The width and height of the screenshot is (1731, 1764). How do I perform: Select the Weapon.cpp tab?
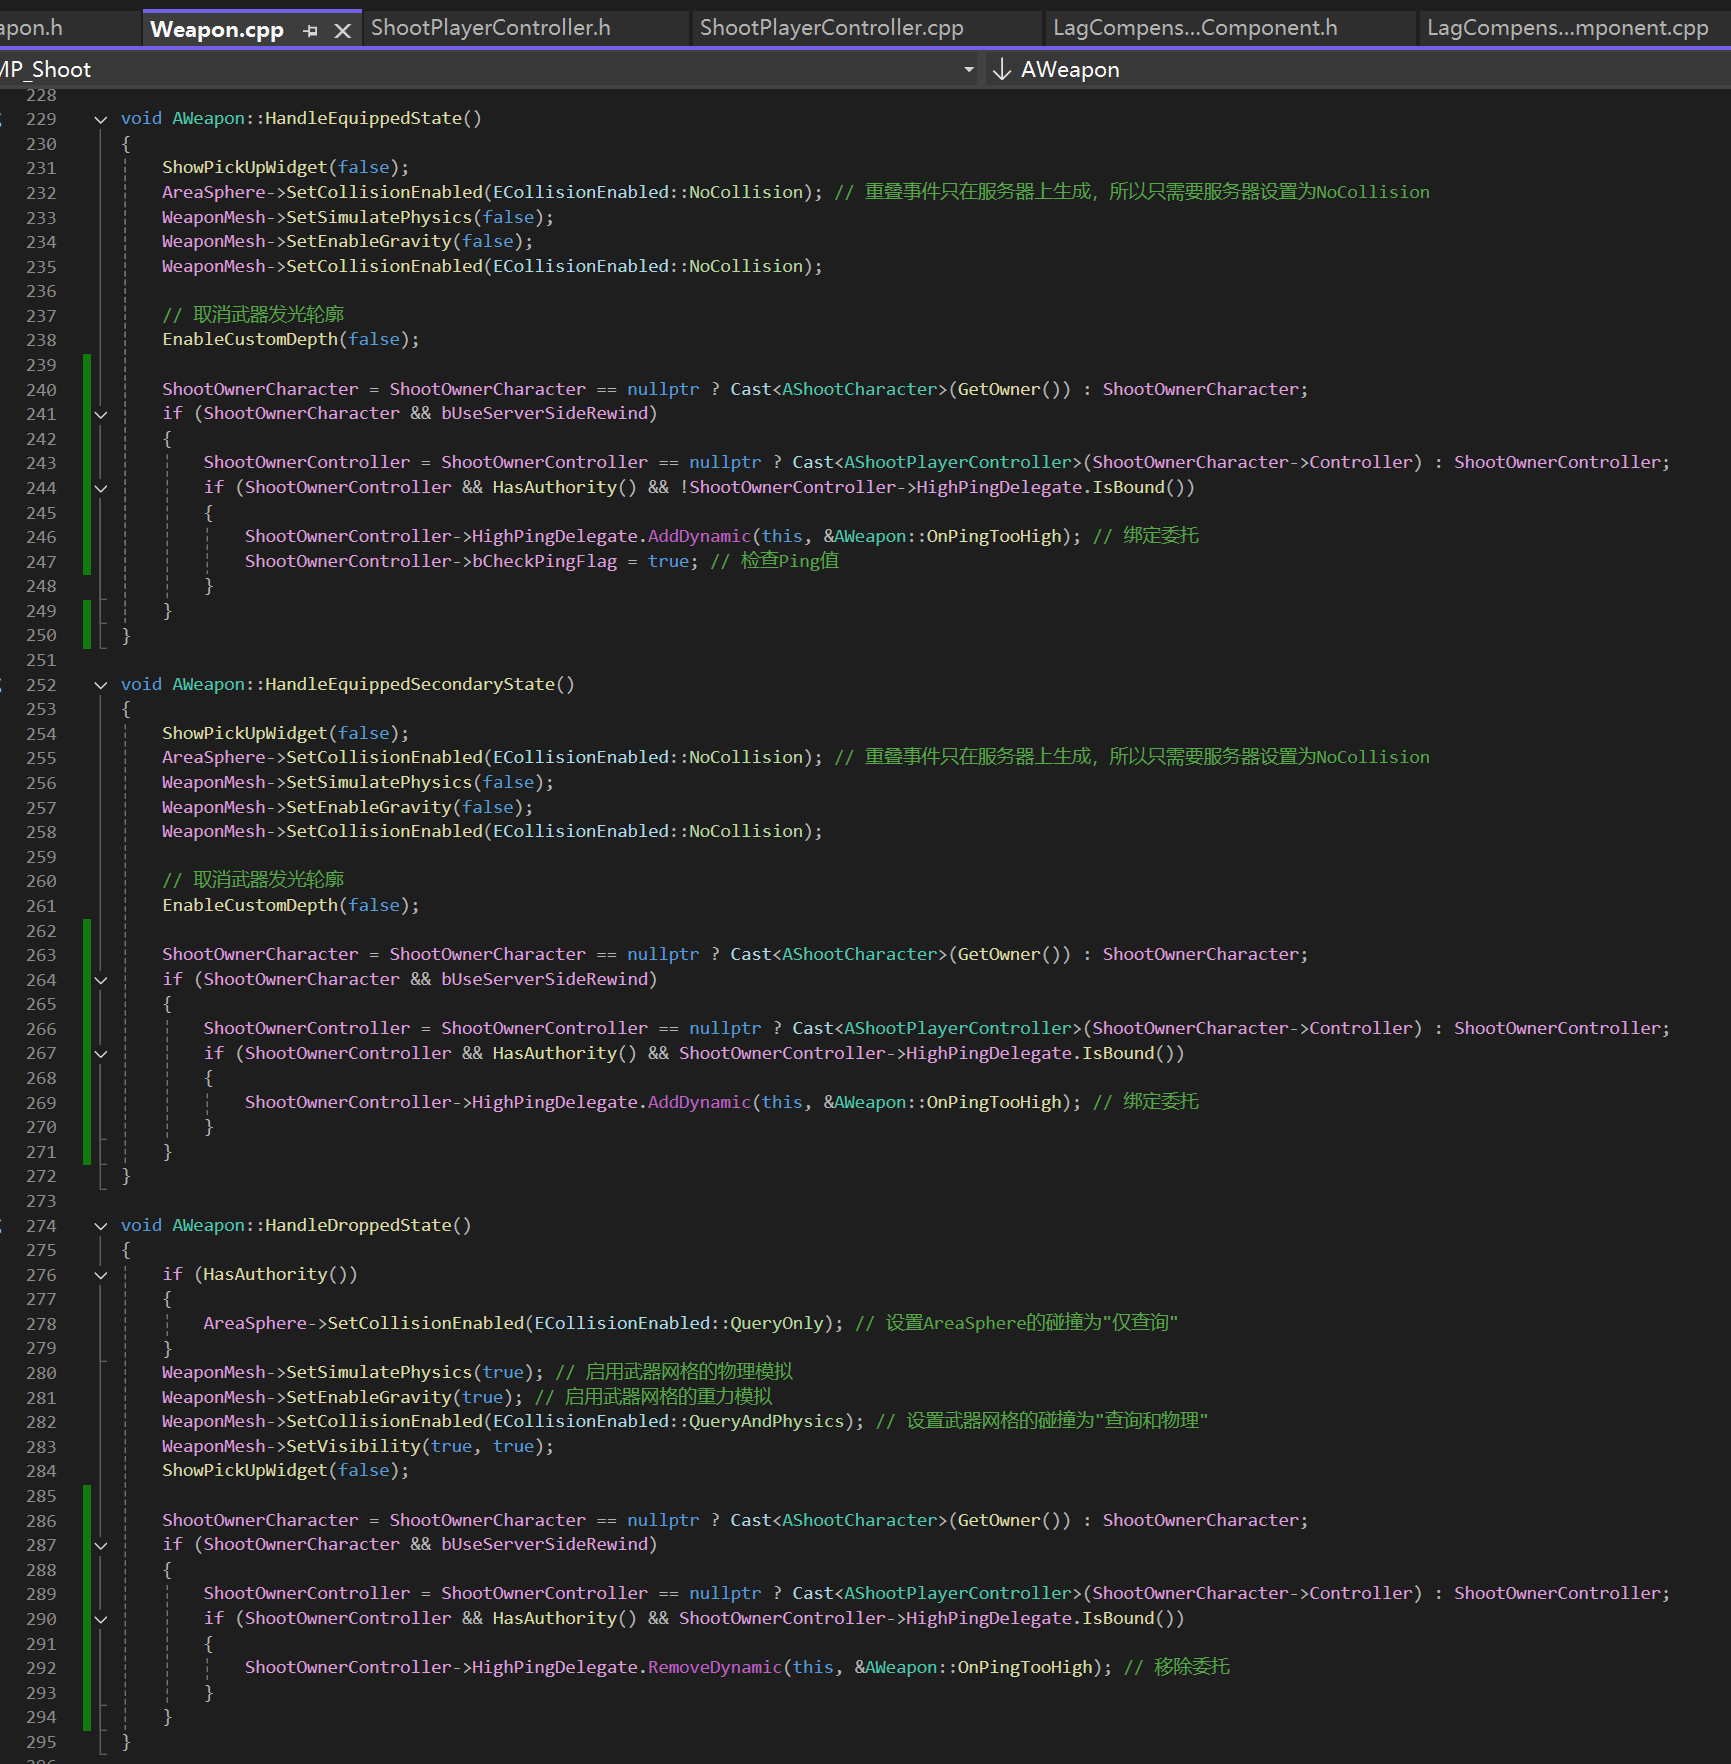tap(217, 30)
